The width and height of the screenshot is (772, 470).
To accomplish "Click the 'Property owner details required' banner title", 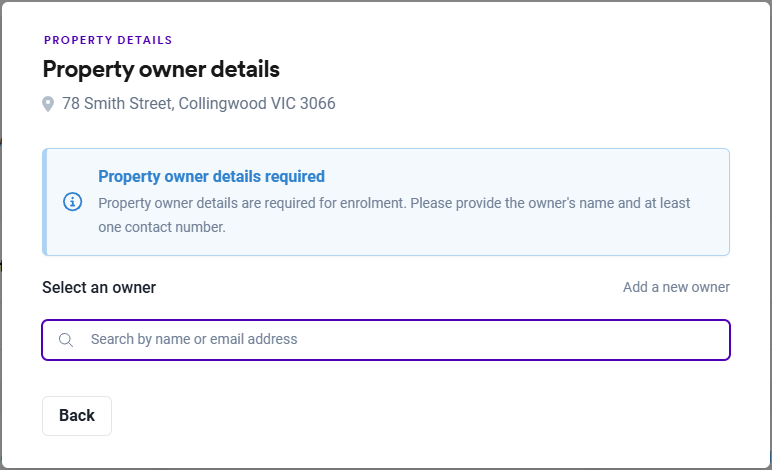I will 211,176.
